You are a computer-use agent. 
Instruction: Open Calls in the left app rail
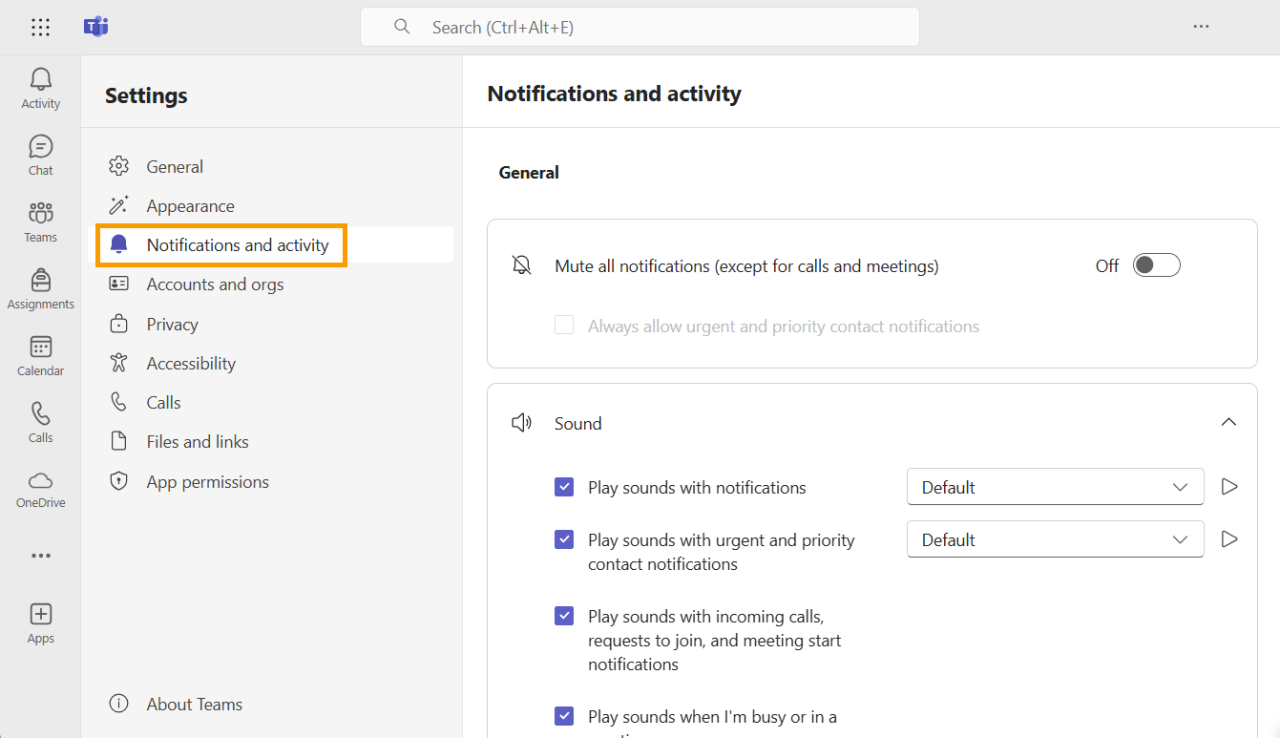pos(41,422)
